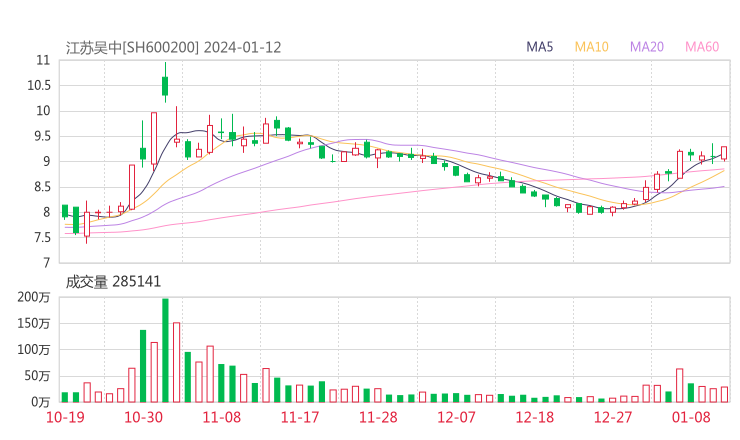740x440 pixels.
Task: Click the MA60 legend label
Action: click(x=702, y=47)
